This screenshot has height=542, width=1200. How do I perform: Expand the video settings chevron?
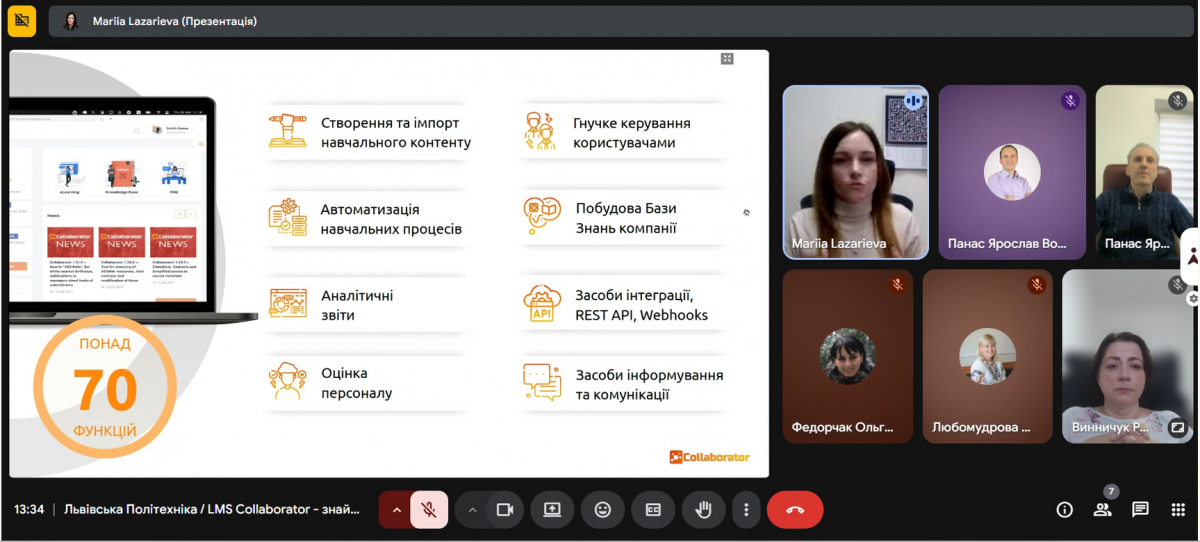pos(473,510)
